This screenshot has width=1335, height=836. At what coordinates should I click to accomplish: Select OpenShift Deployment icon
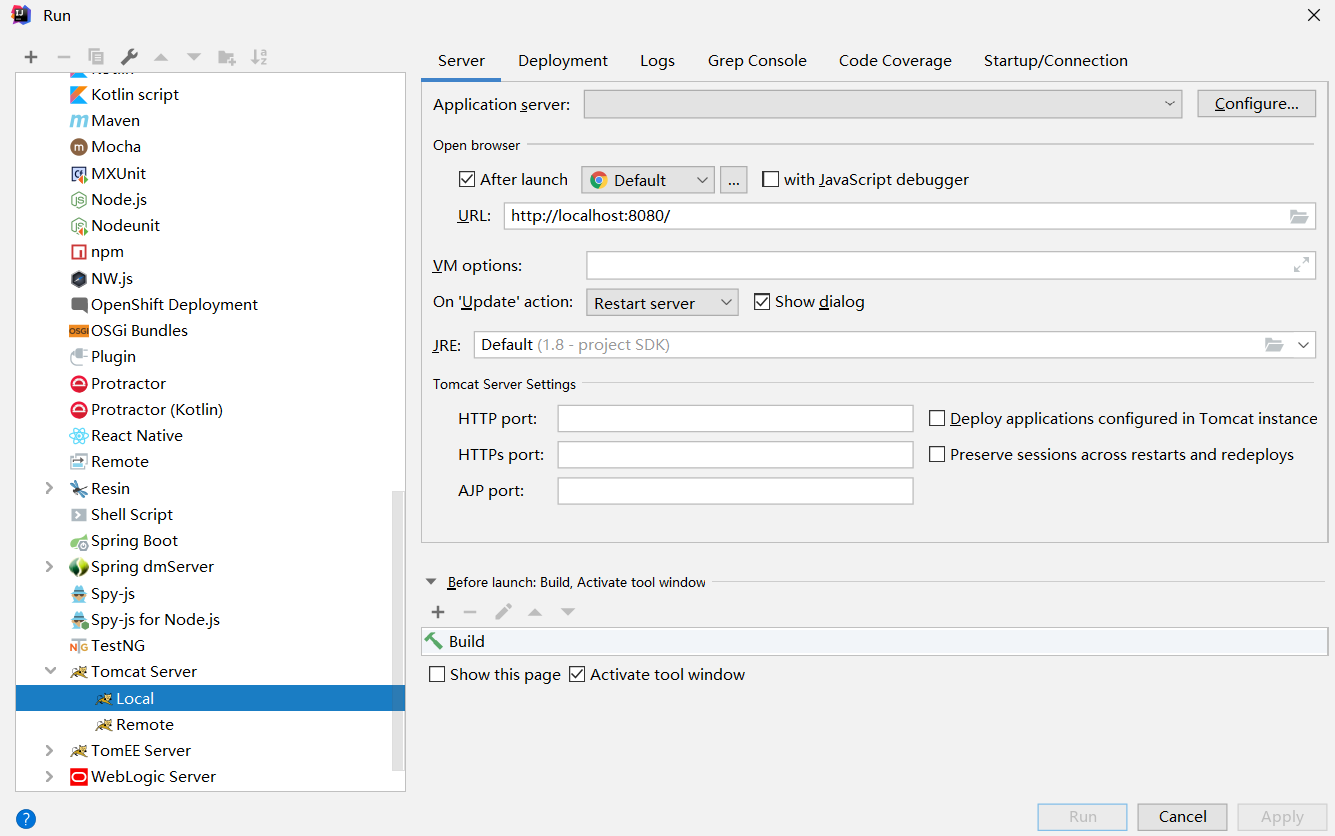click(x=79, y=305)
